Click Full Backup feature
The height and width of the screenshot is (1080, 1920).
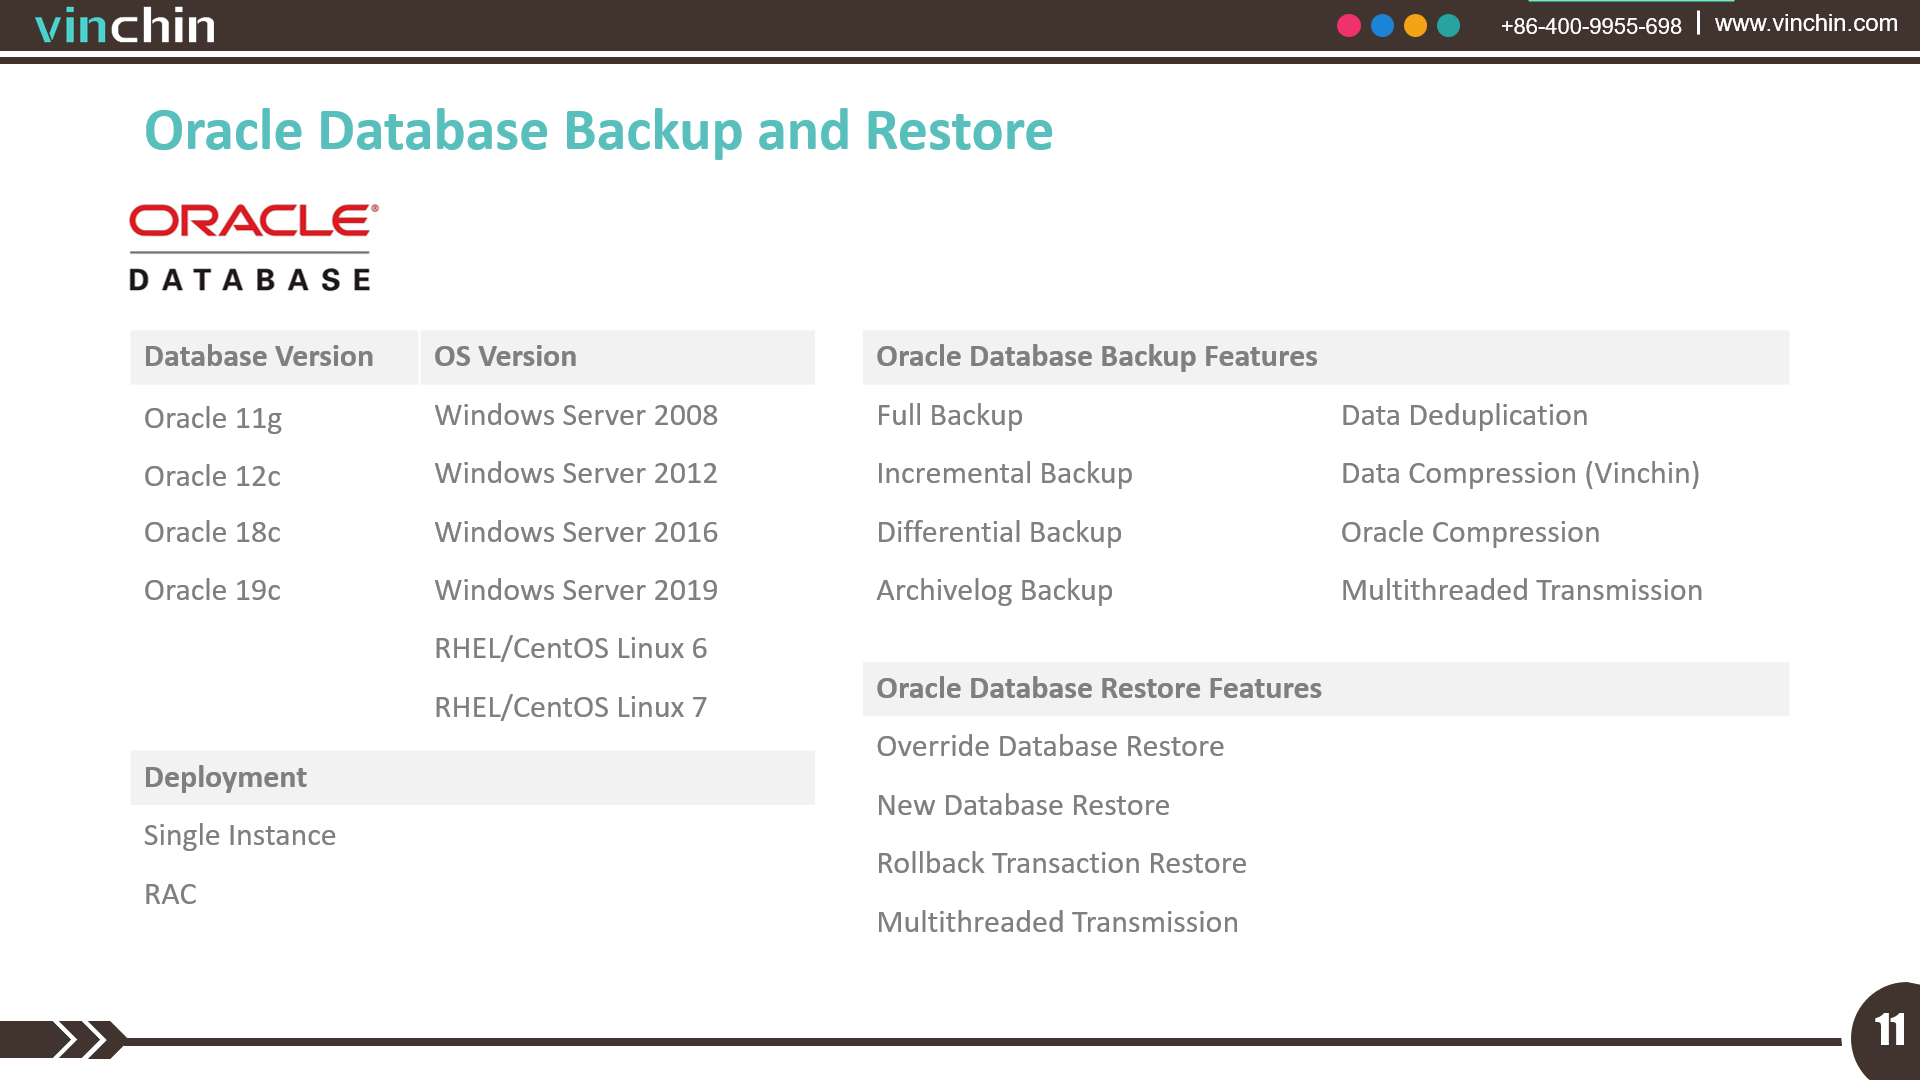click(950, 415)
